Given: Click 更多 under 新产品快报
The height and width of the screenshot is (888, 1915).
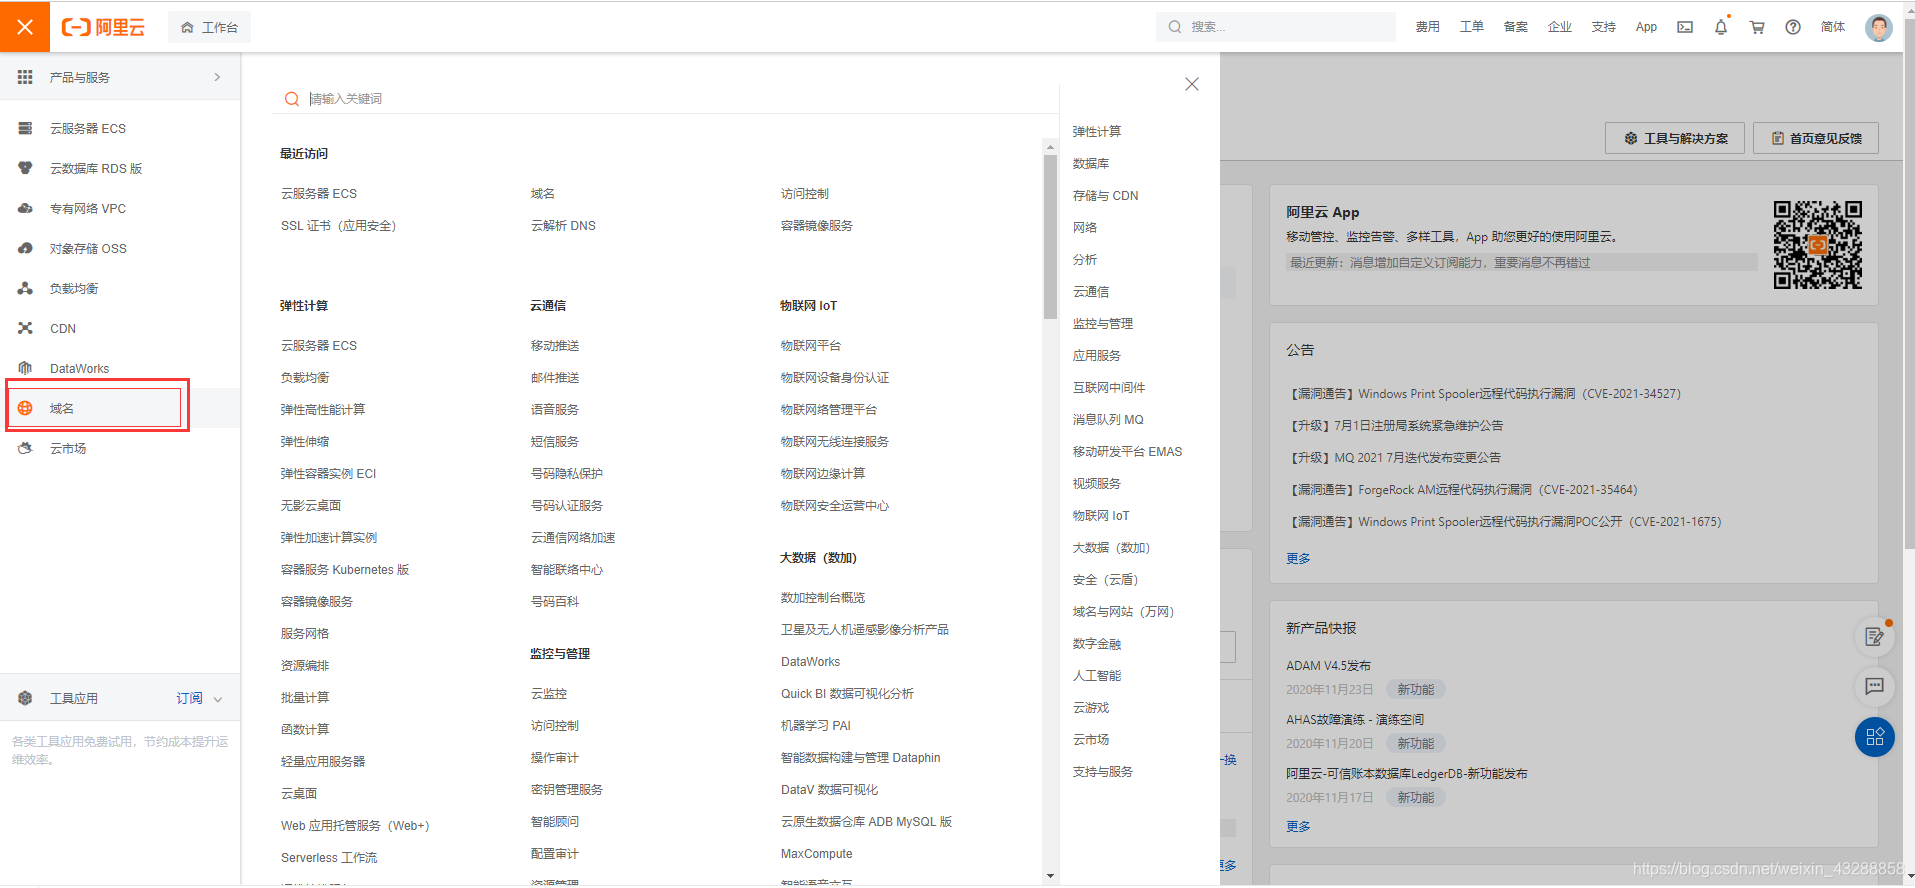Looking at the screenshot, I should [x=1298, y=827].
